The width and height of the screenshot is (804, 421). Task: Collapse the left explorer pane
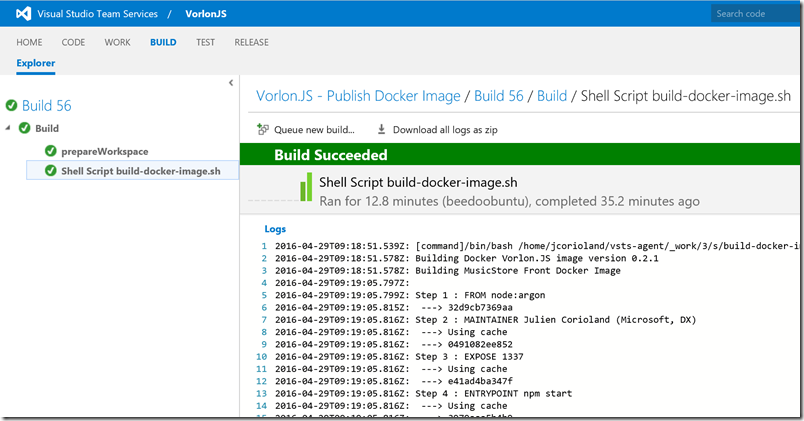coord(231,83)
